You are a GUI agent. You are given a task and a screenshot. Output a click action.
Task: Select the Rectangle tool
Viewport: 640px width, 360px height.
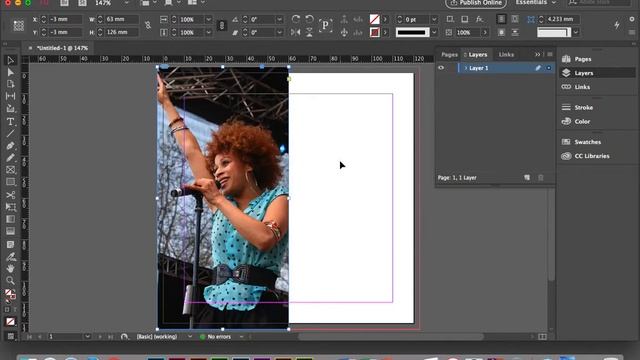11,182
